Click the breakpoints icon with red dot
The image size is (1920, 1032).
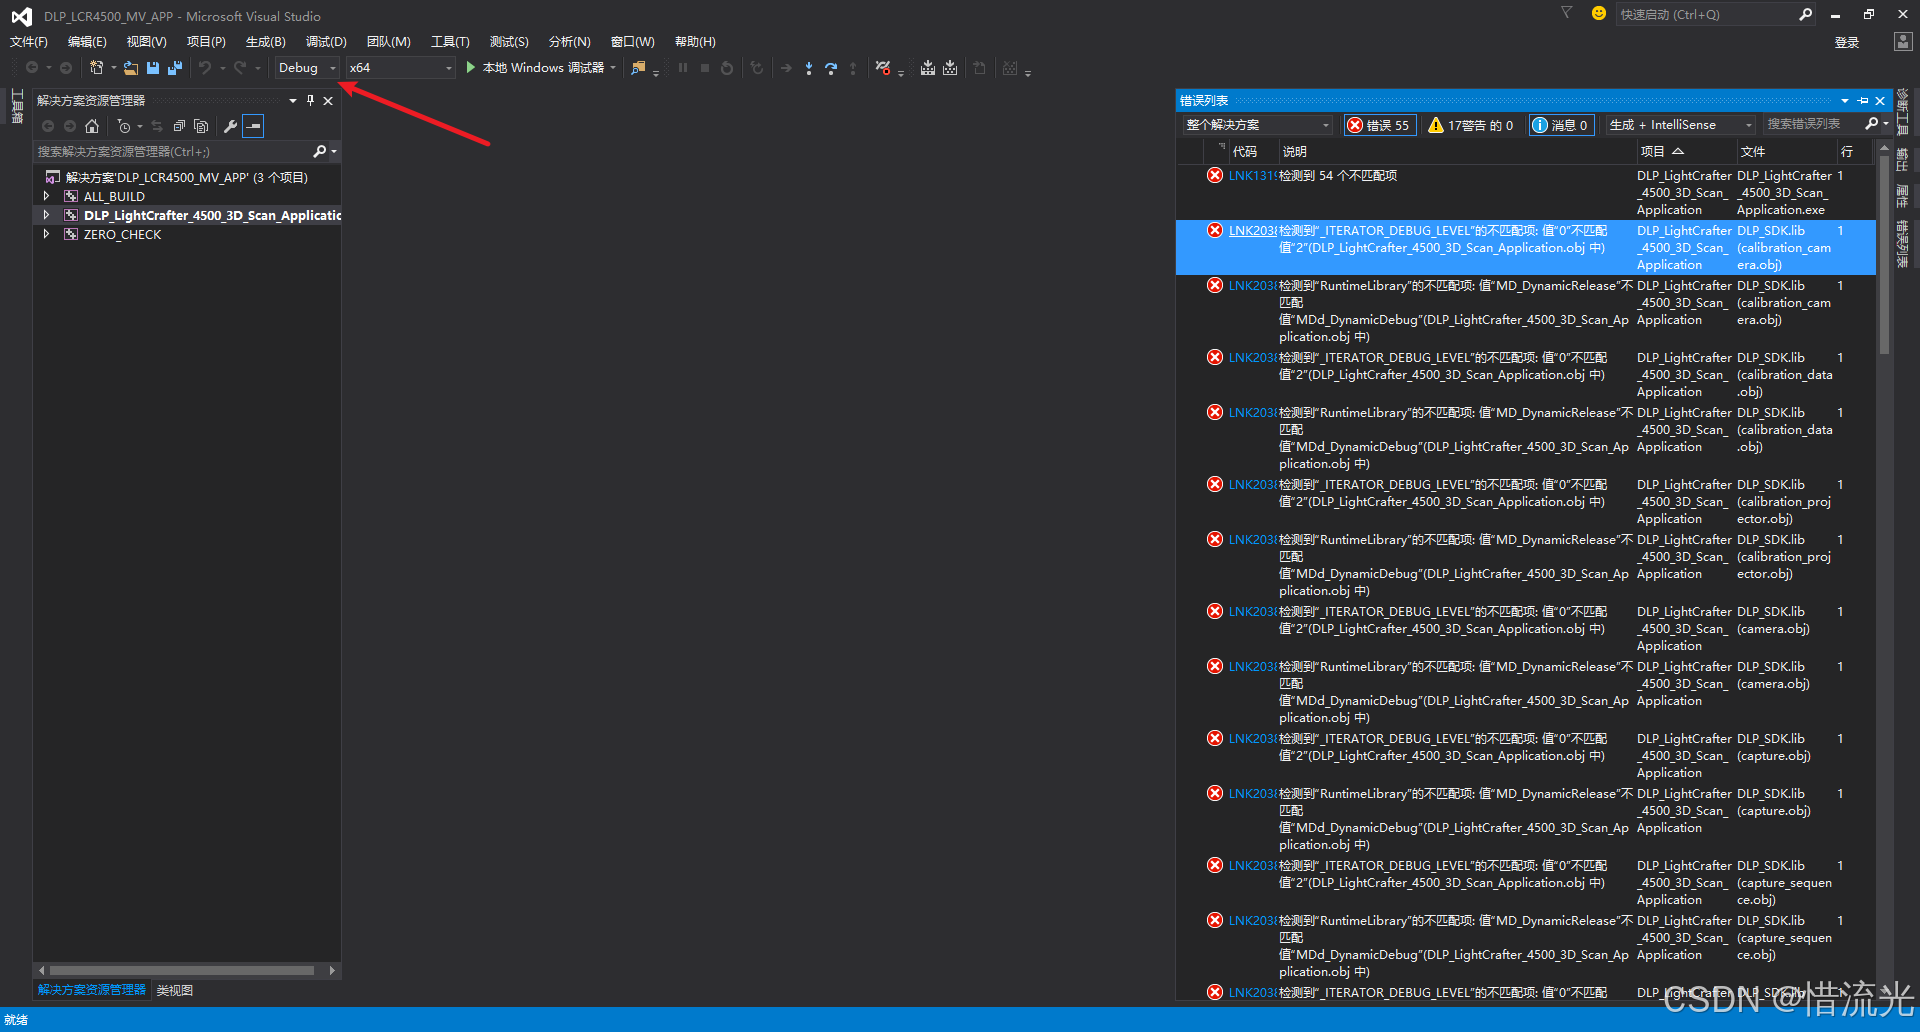[x=882, y=68]
